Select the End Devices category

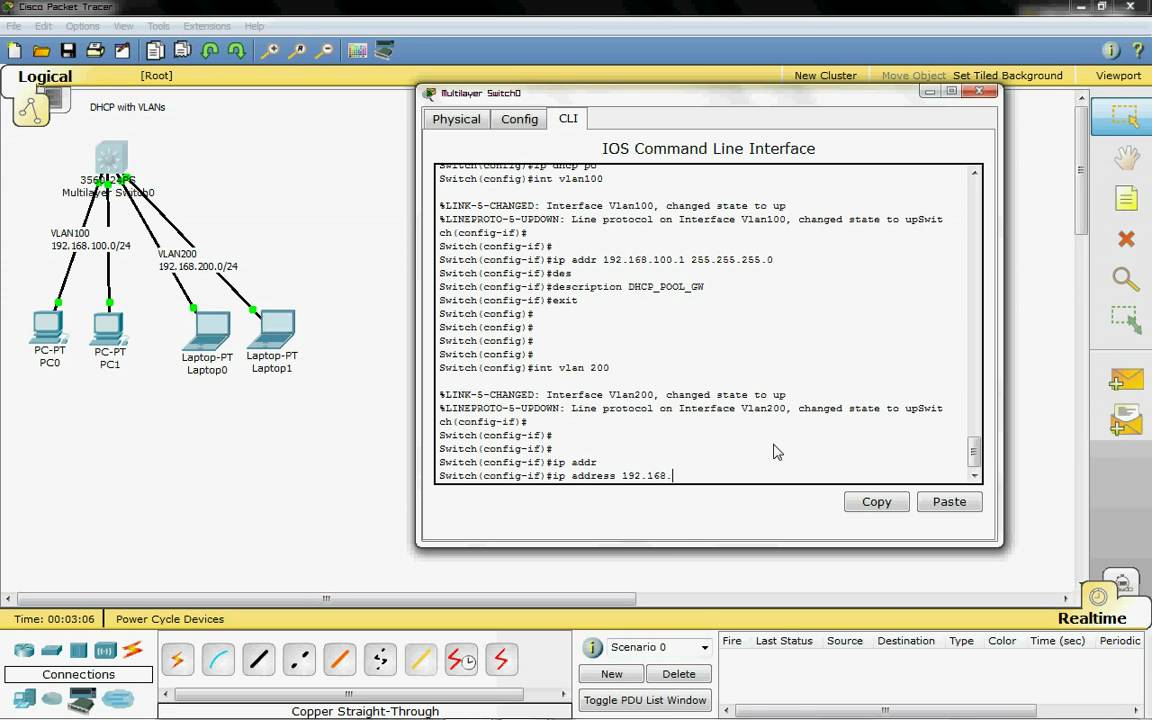point(24,698)
